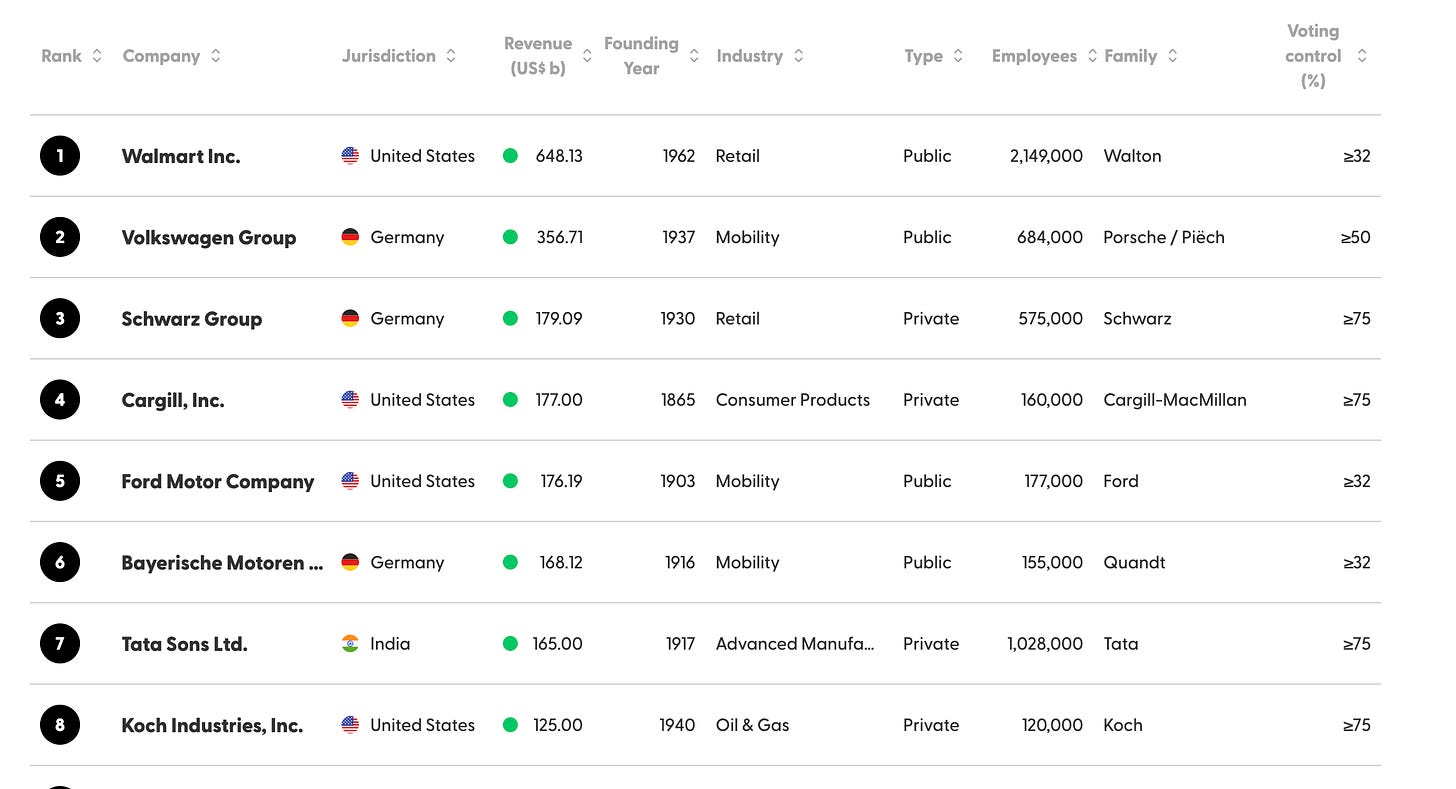Click rank 4 badge
Image resolution: width=1456 pixels, height=789 pixels.
[60, 400]
